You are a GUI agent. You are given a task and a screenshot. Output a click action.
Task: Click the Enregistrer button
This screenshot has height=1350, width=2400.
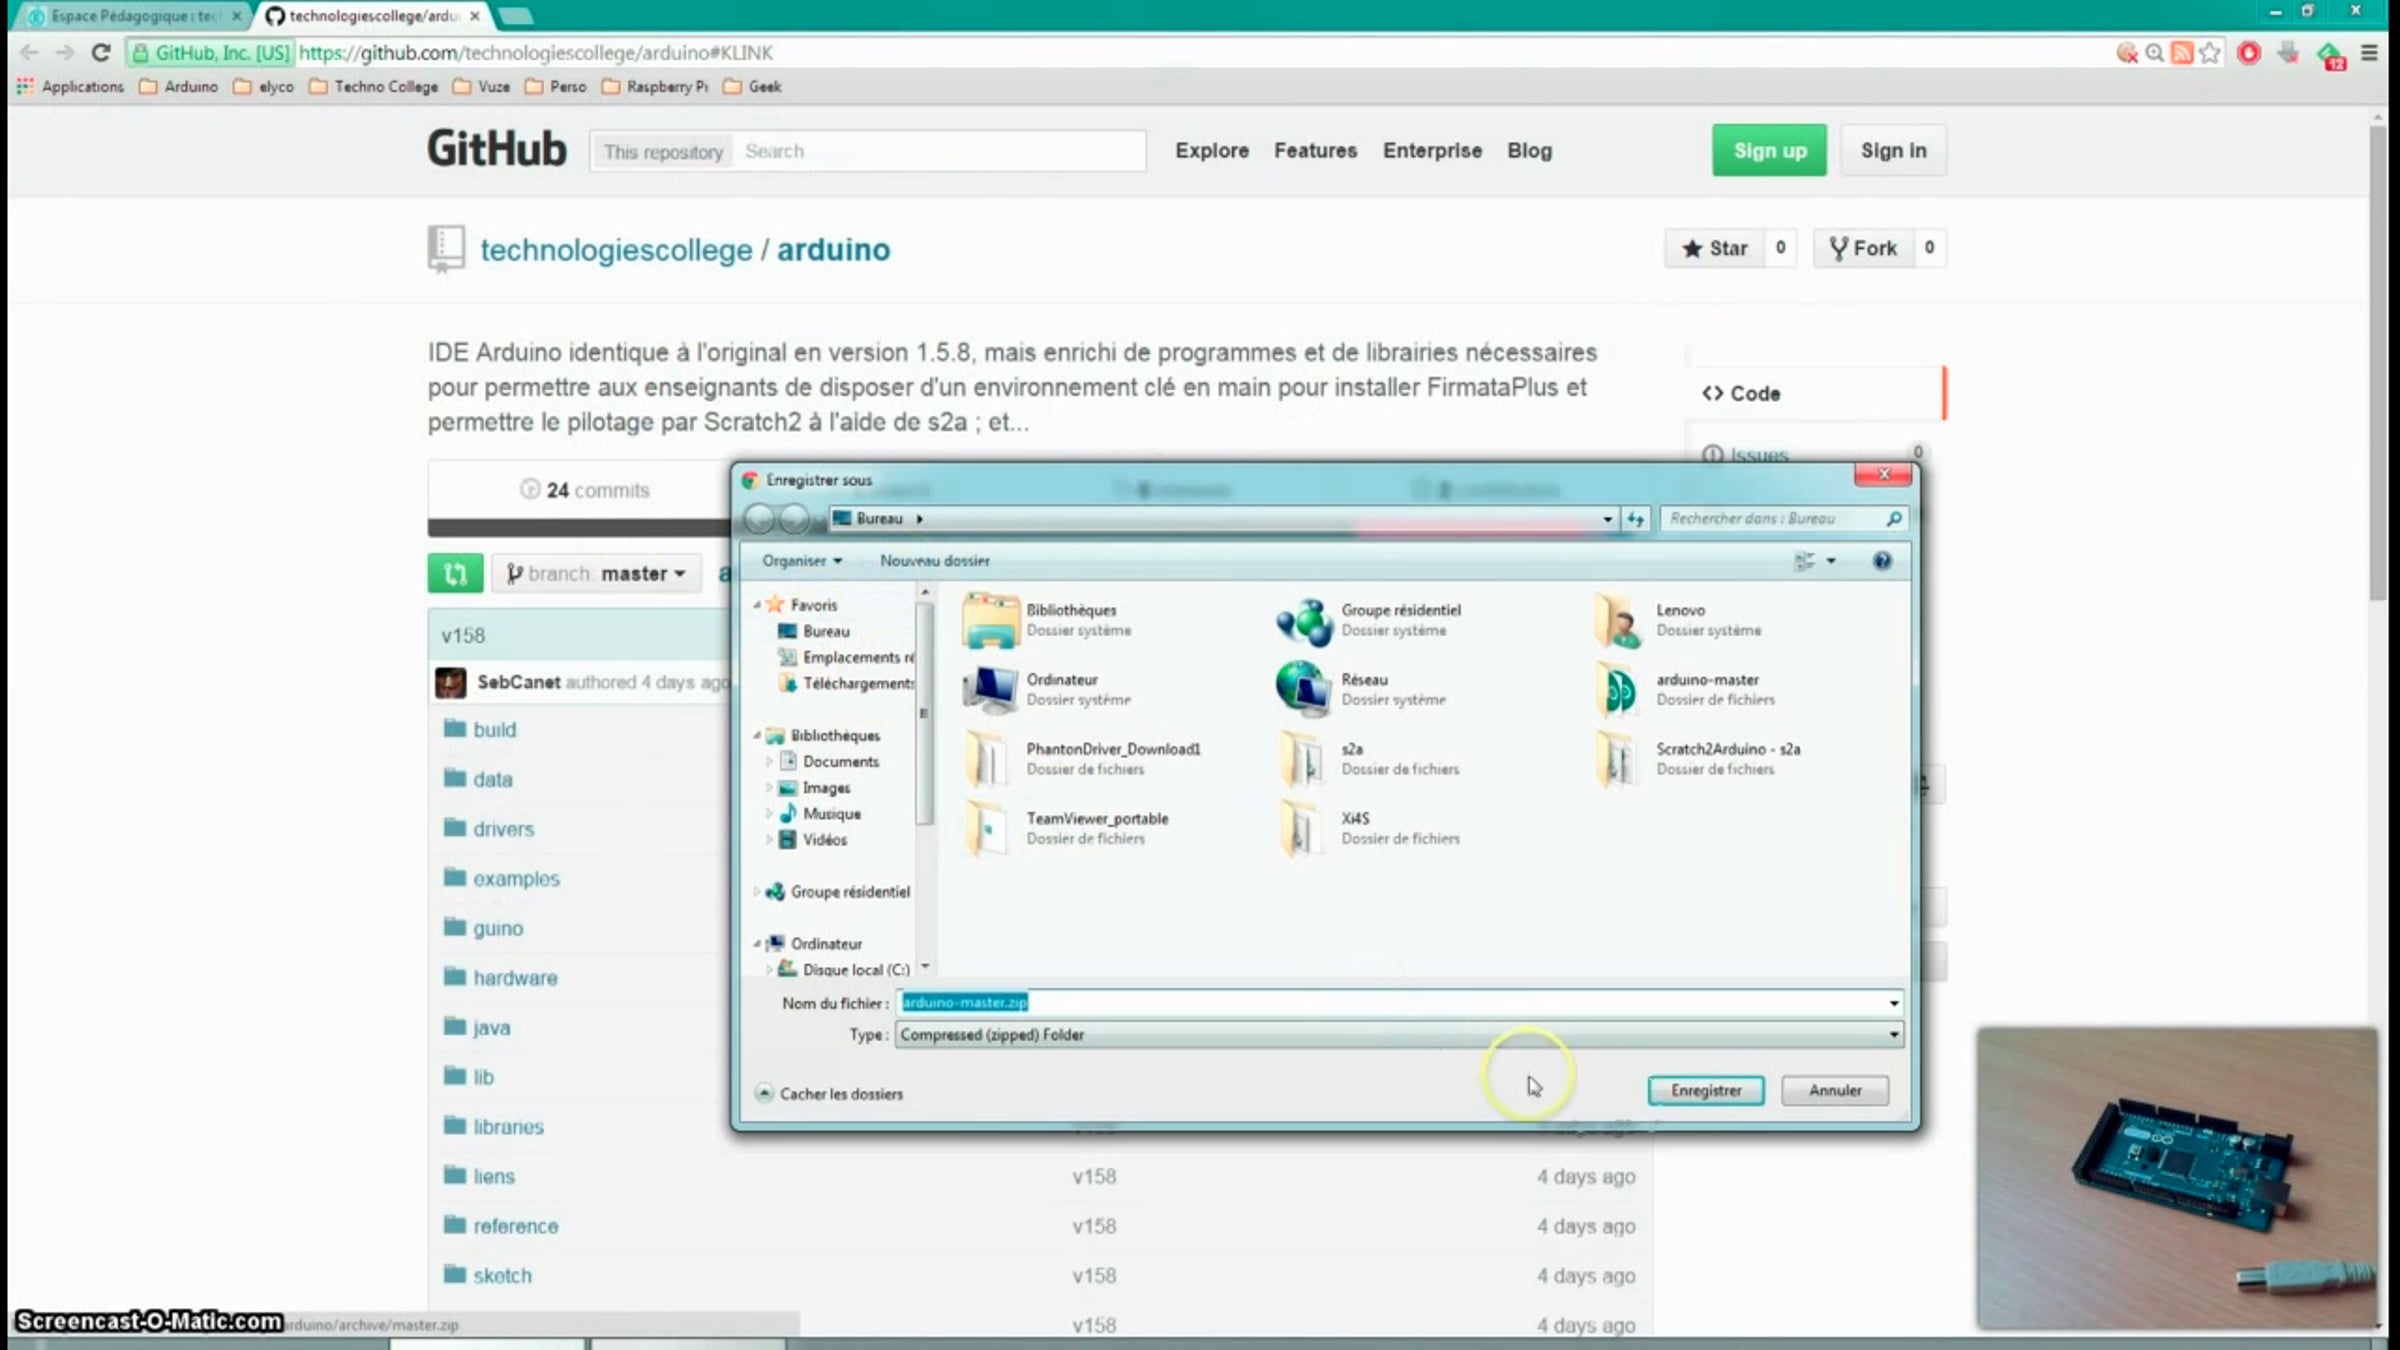[x=1706, y=1091]
